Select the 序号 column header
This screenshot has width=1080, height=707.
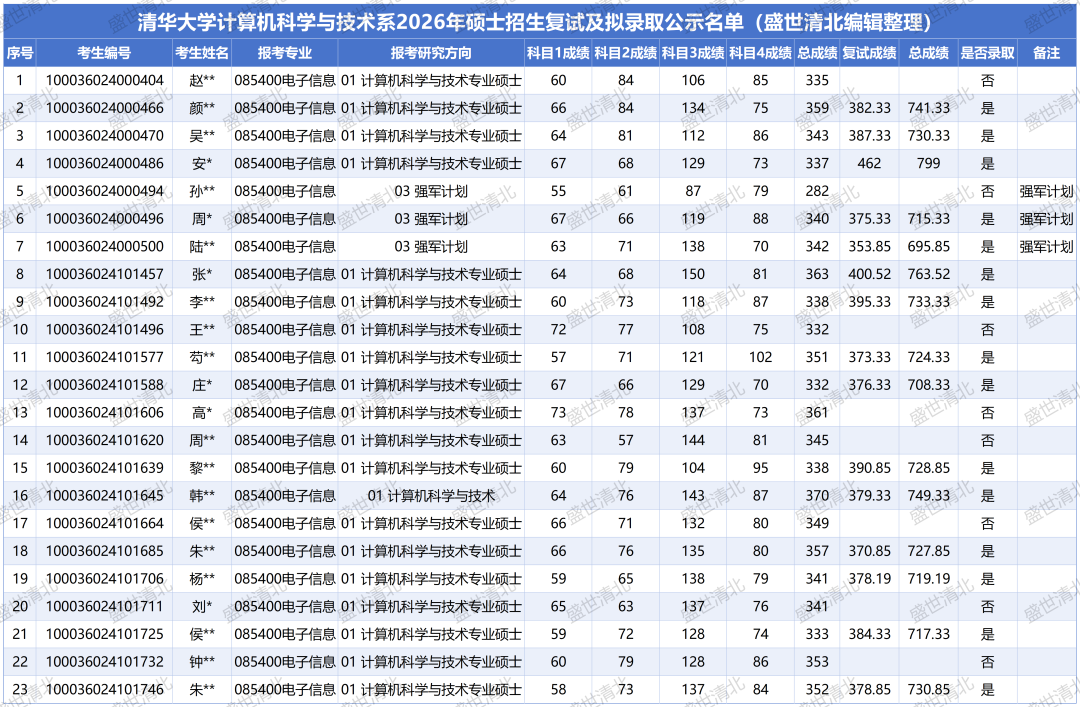(x=19, y=53)
